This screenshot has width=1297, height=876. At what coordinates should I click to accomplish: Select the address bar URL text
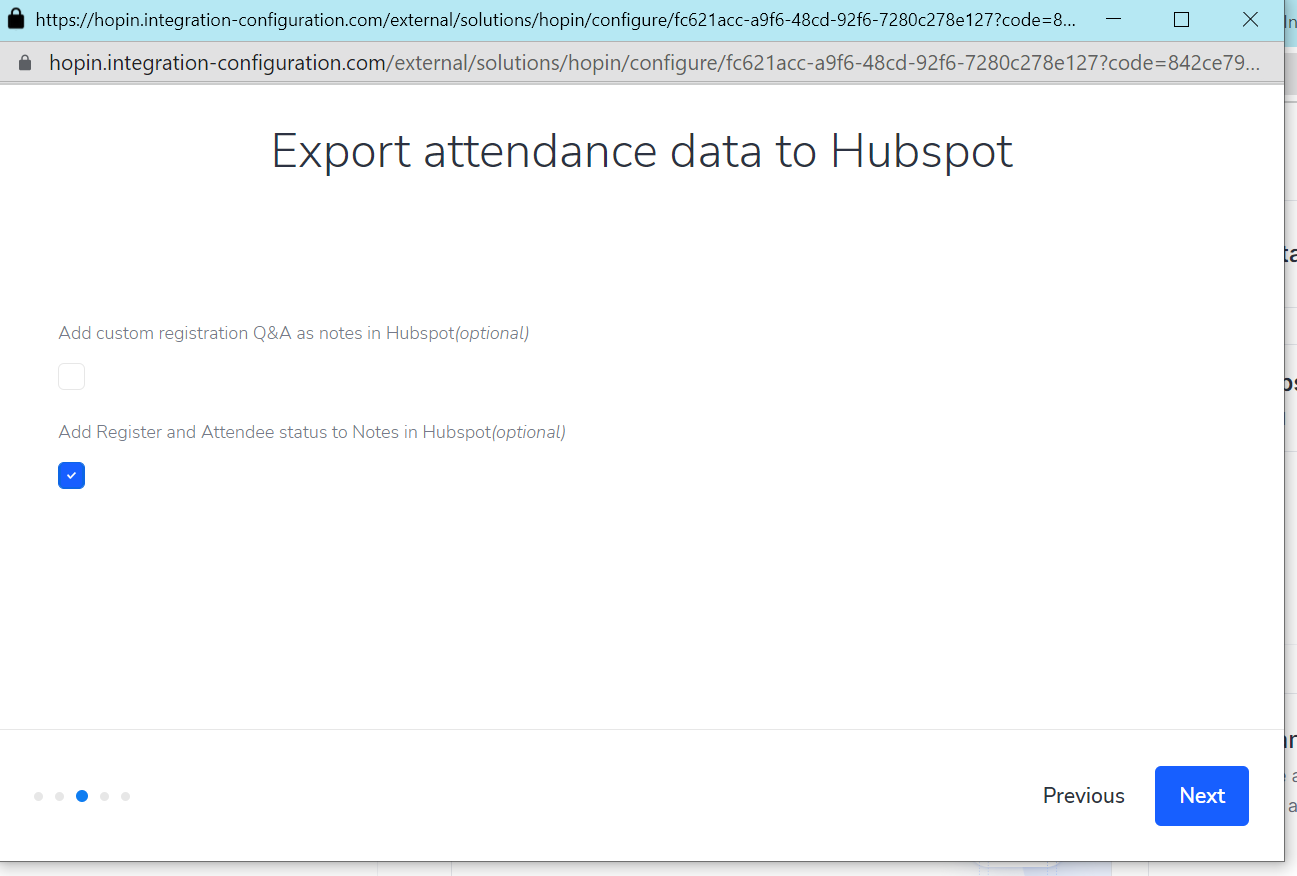(x=654, y=63)
